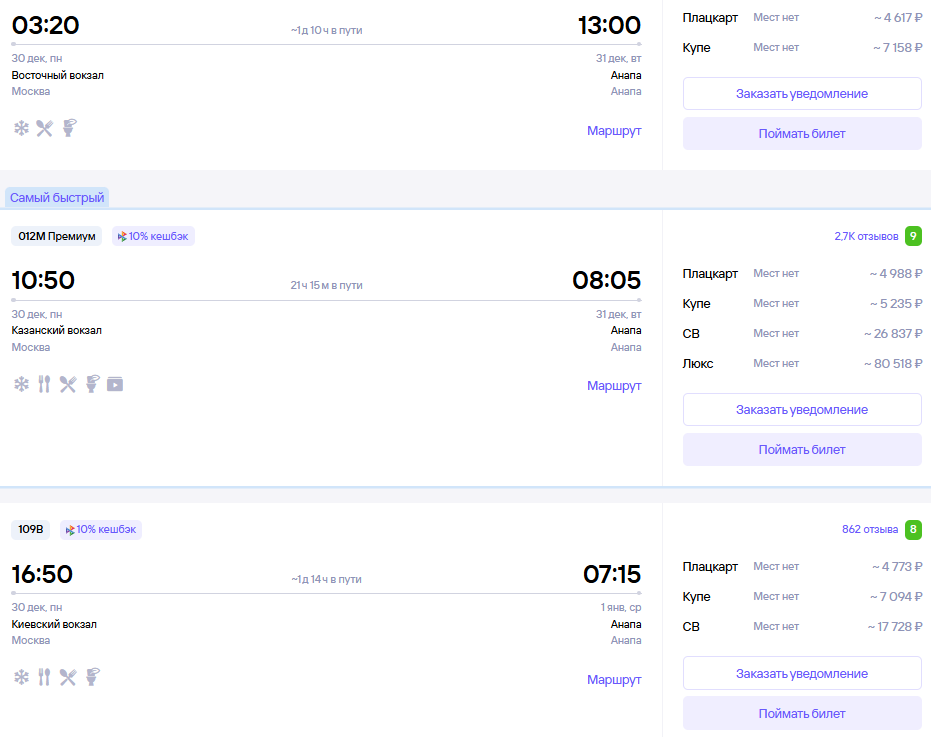Click the 10% кешбэк badge on train 012М
The width and height of the screenshot is (931, 737).
point(154,237)
